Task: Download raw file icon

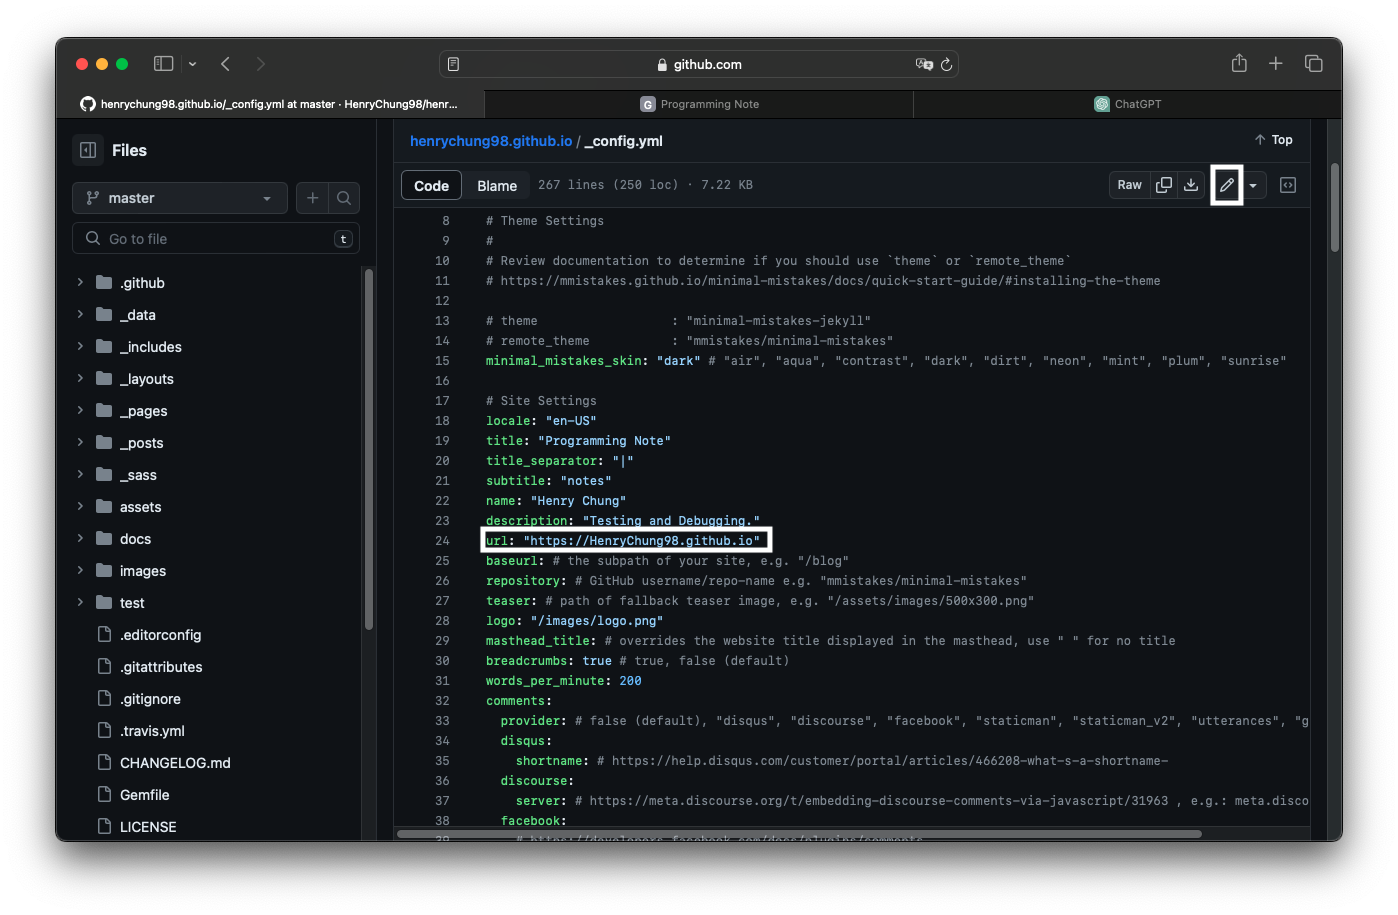Action: 1191,185
